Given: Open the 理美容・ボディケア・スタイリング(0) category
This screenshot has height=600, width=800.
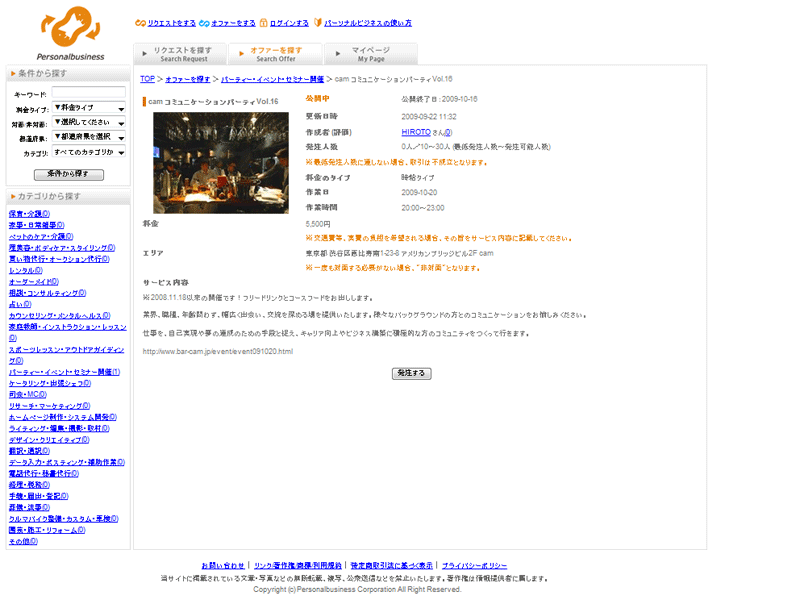Looking at the screenshot, I should click(x=62, y=248).
